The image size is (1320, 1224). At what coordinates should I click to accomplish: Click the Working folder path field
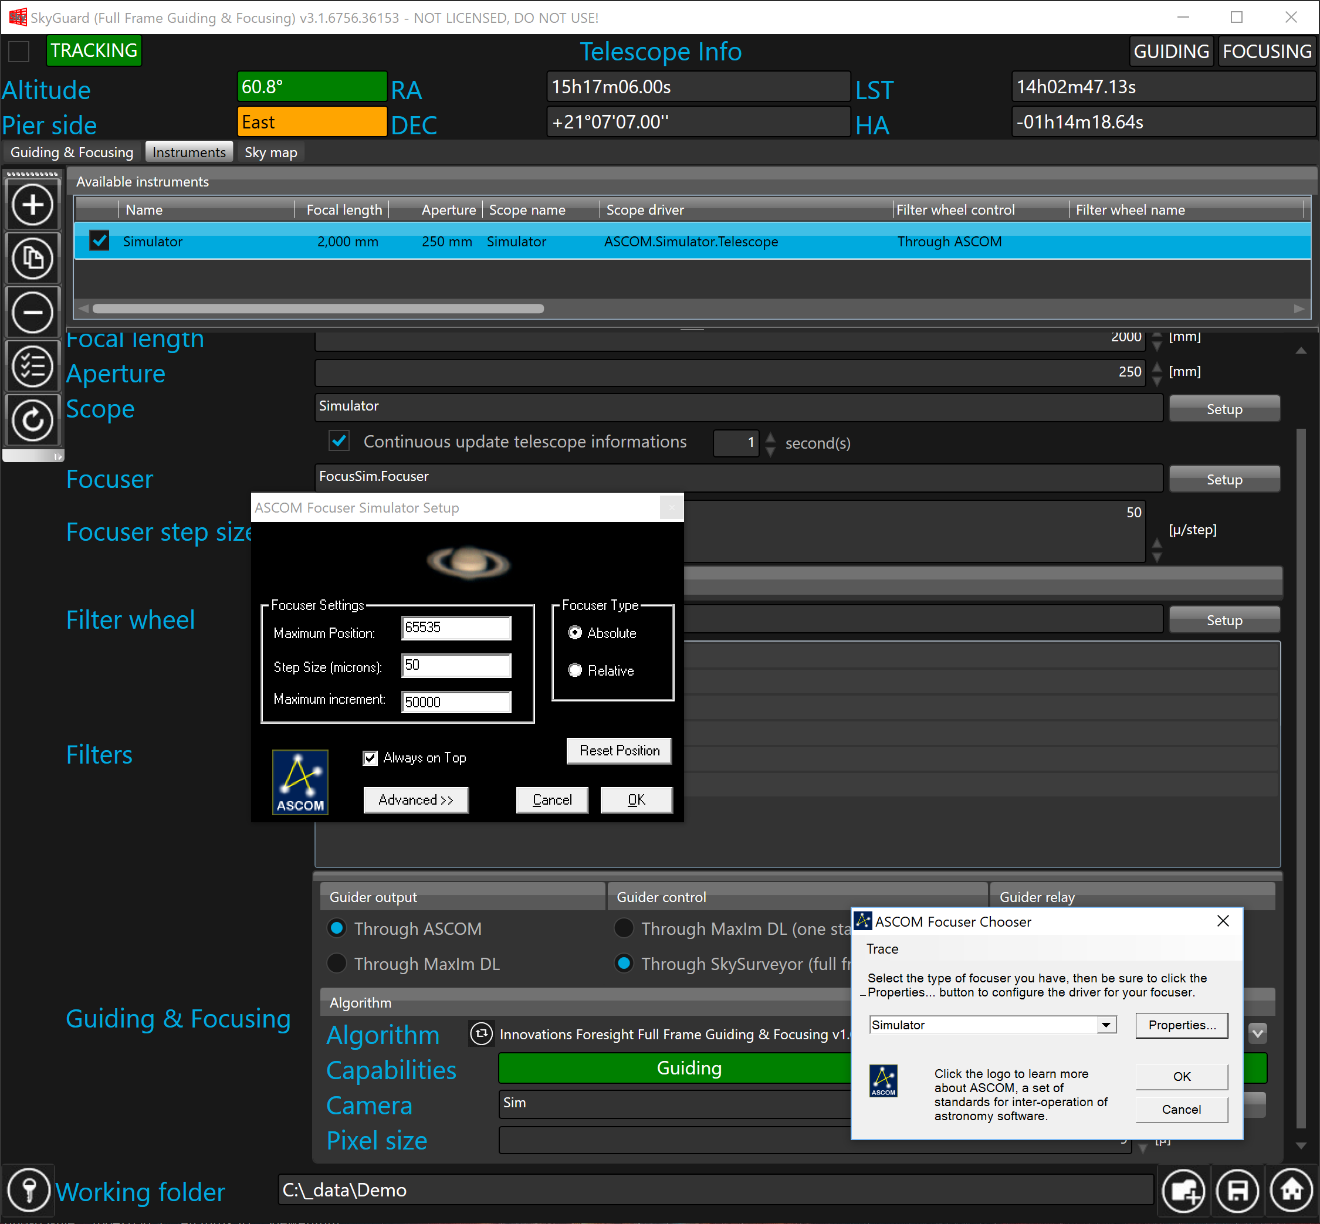(x=716, y=1190)
